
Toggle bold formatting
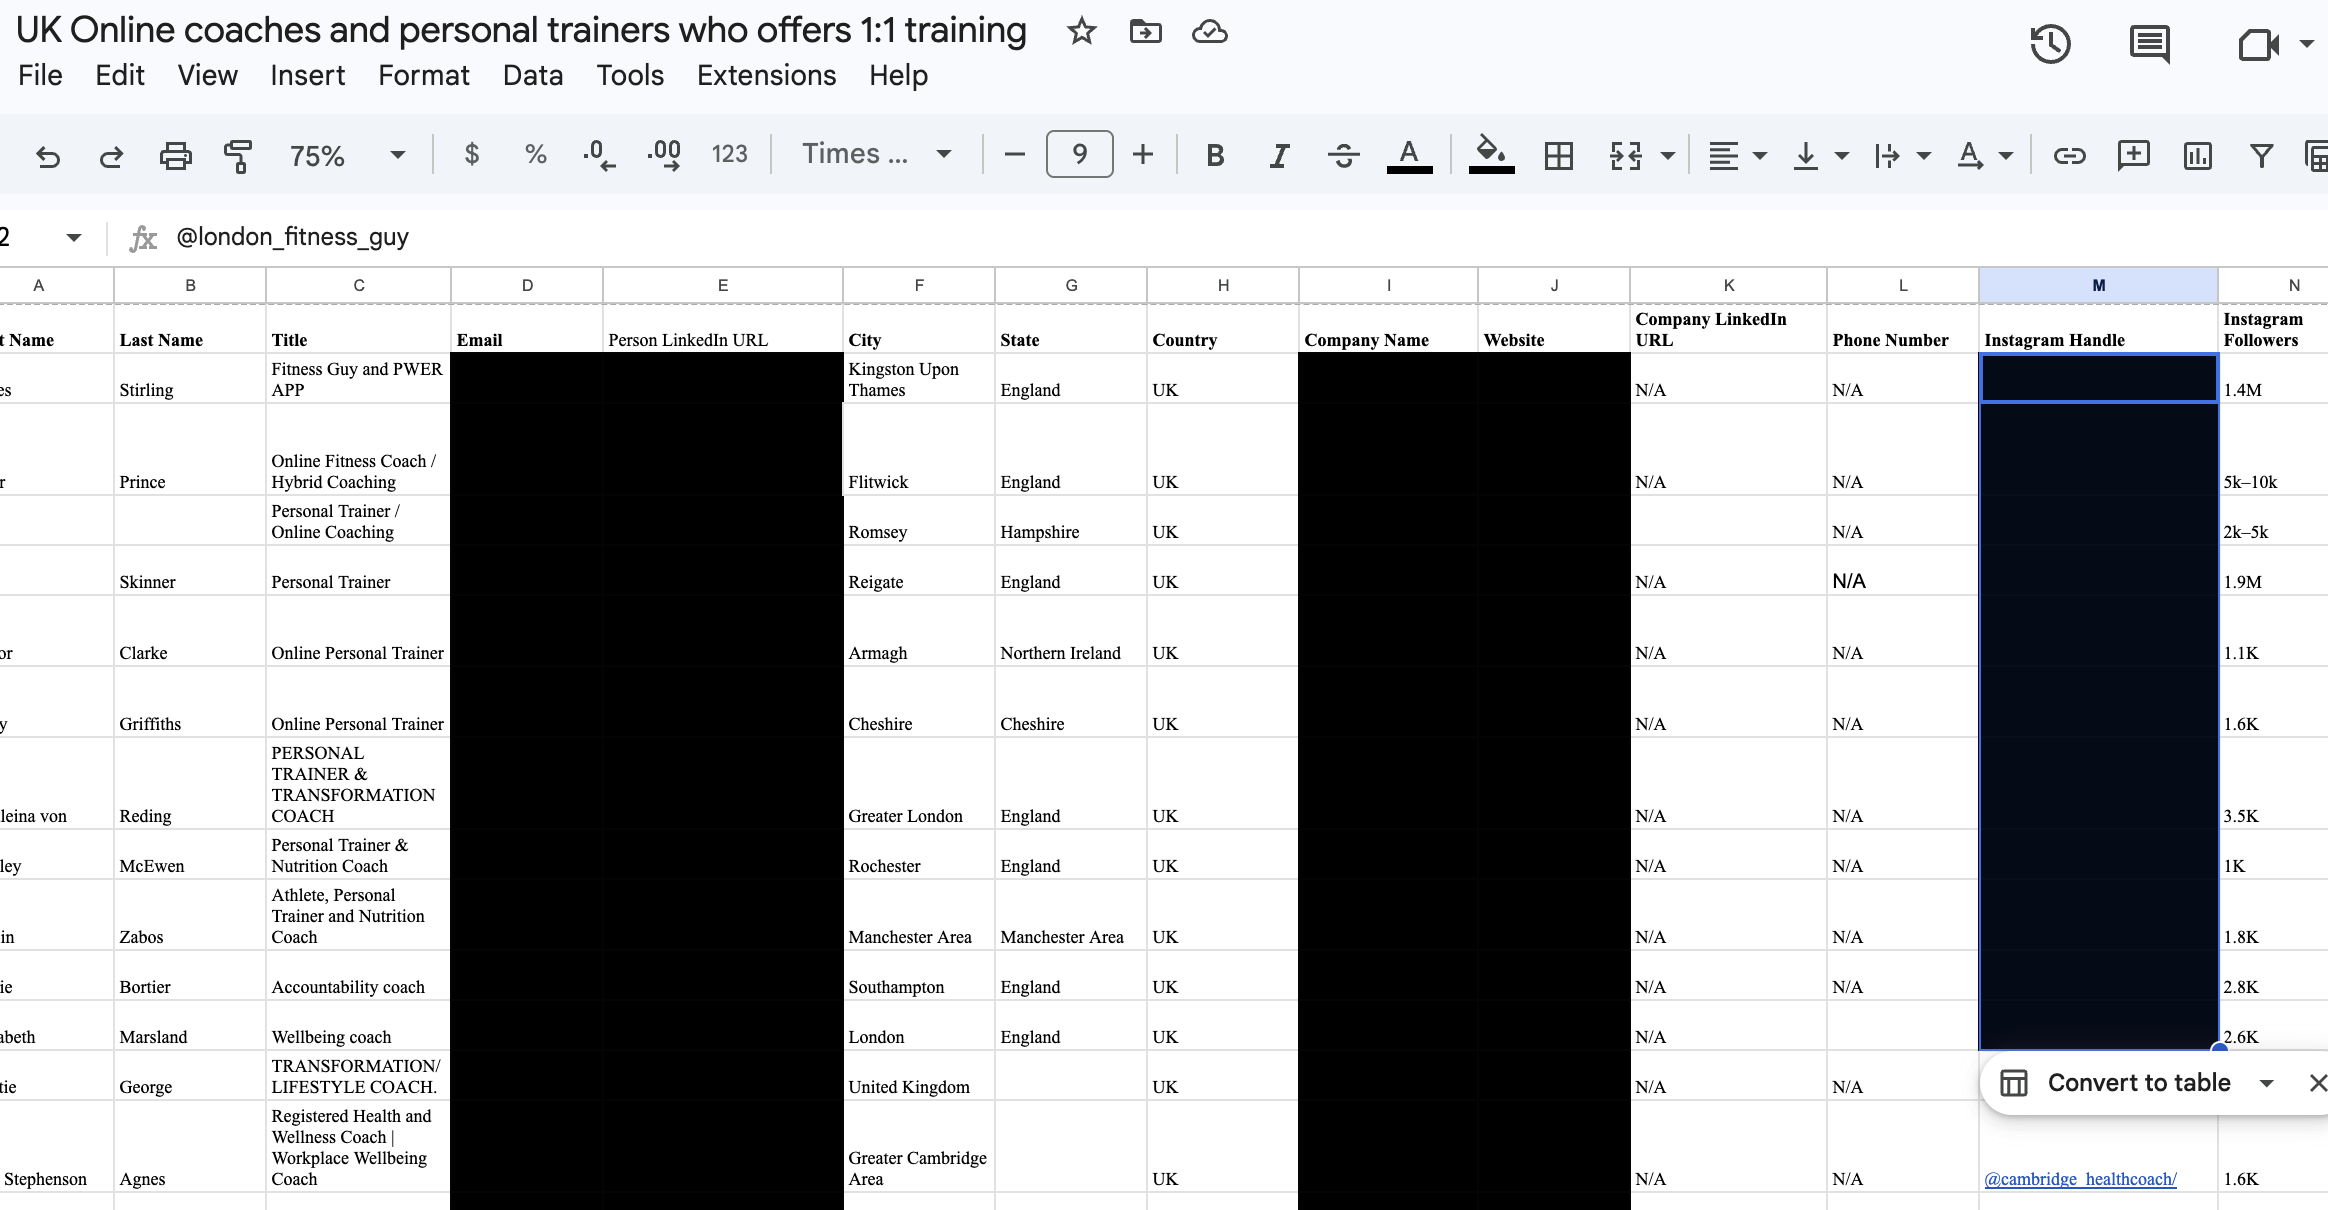(x=1215, y=155)
